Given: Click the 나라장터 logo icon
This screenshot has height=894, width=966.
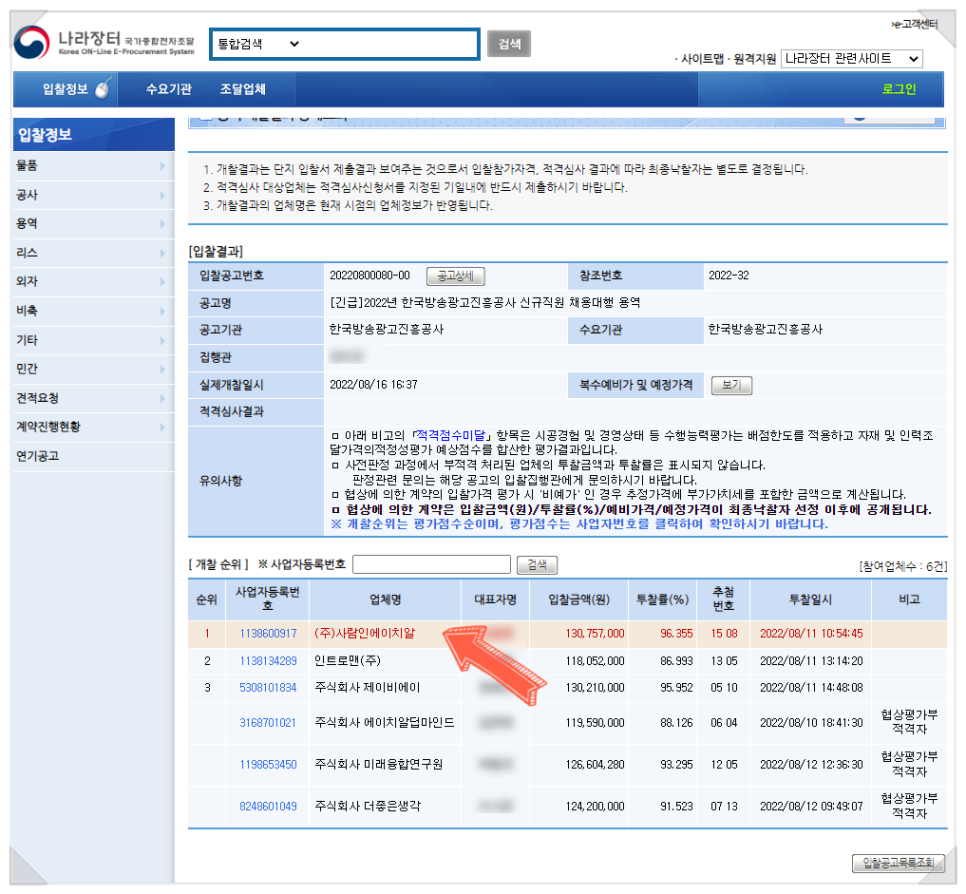Looking at the screenshot, I should (x=32, y=43).
